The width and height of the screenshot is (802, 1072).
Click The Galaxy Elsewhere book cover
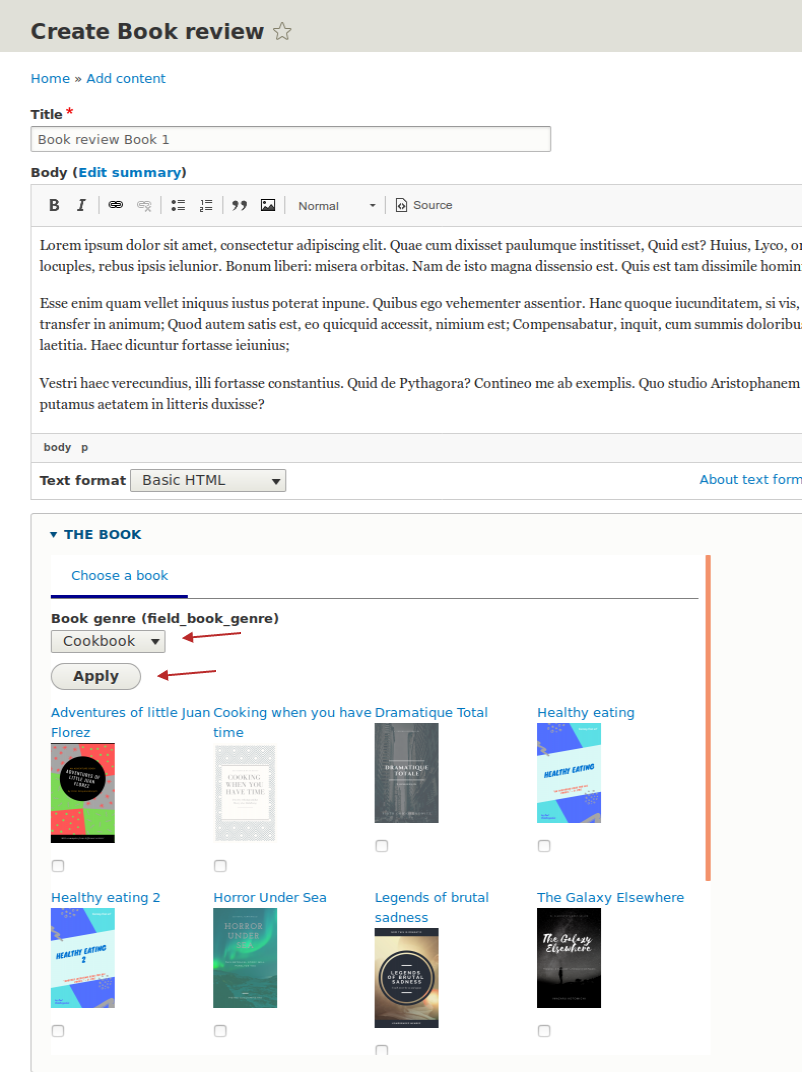pyautogui.click(x=569, y=958)
